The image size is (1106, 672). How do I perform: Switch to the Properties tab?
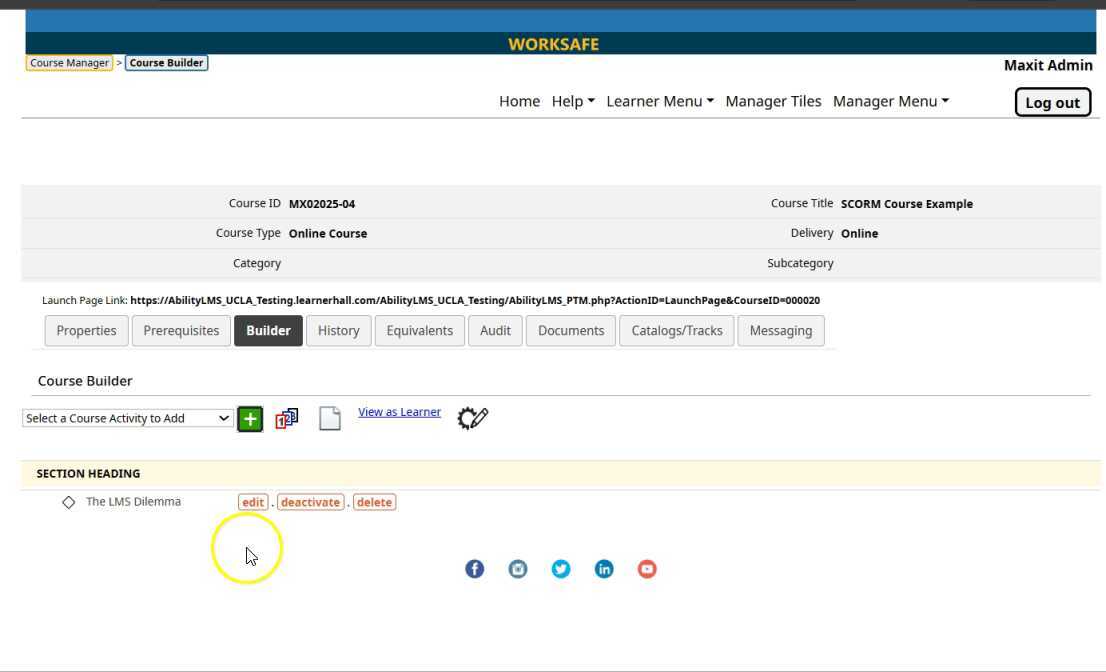[86, 331]
